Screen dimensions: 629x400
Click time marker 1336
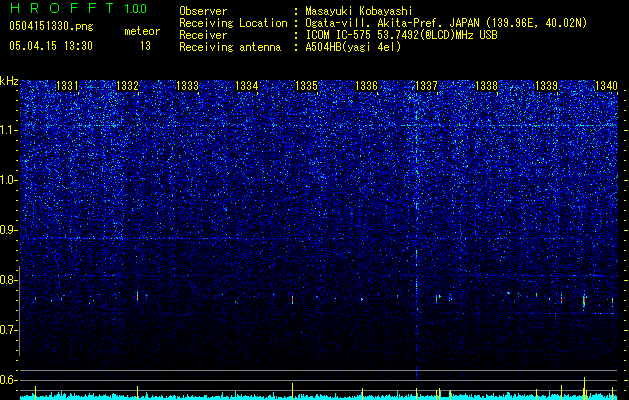click(367, 85)
